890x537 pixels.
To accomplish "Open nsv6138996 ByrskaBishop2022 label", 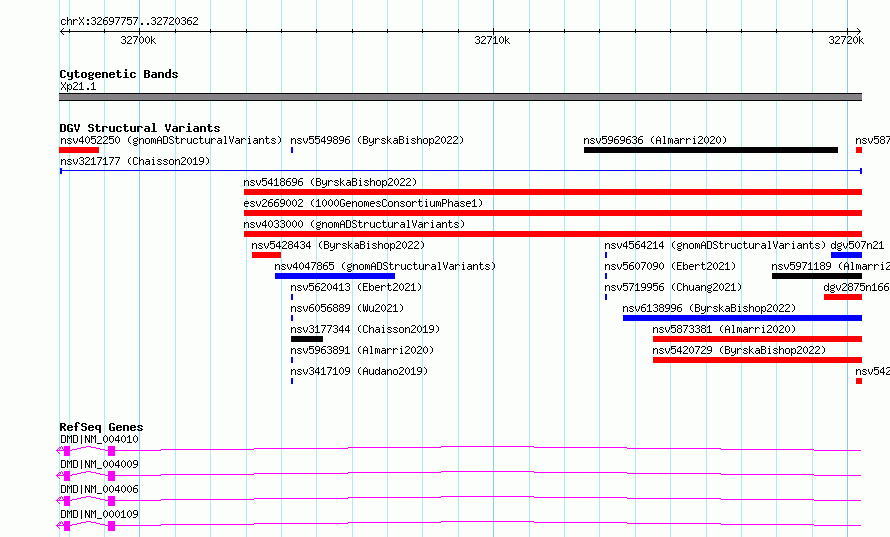I will 709,308.
